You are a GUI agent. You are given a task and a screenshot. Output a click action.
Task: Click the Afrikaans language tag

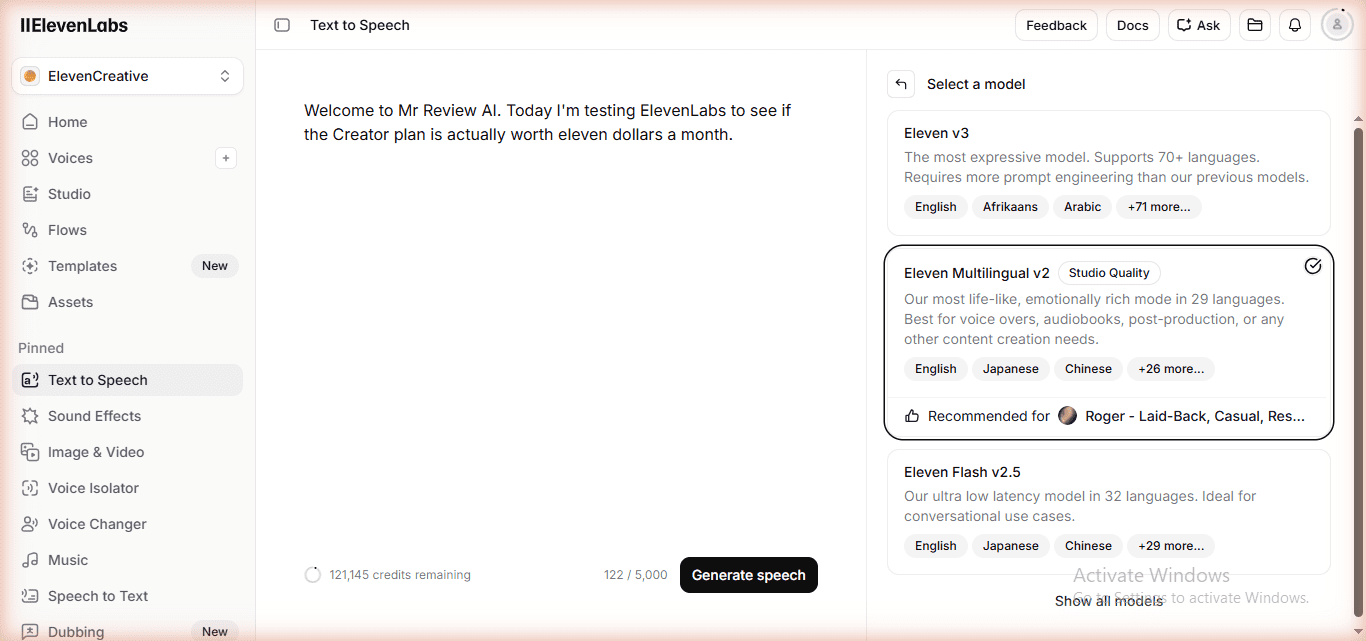click(1010, 207)
